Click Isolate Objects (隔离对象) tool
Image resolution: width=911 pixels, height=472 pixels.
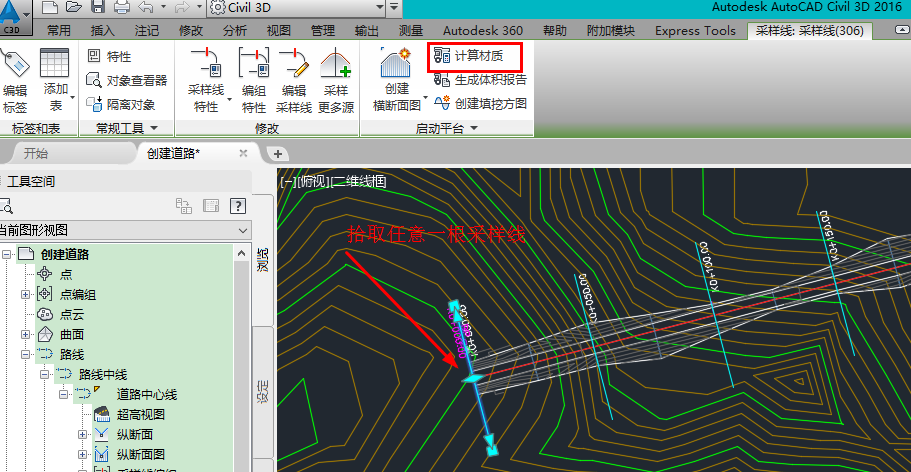(x=121, y=105)
